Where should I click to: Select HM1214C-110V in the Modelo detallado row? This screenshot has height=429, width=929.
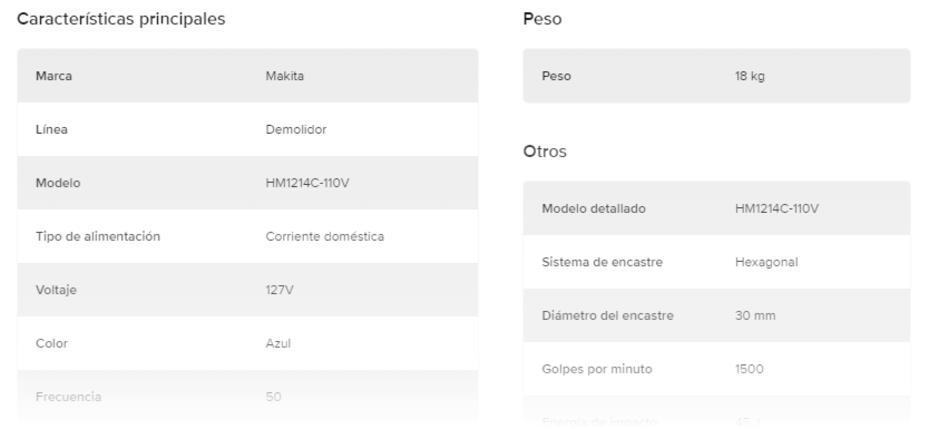click(x=777, y=209)
